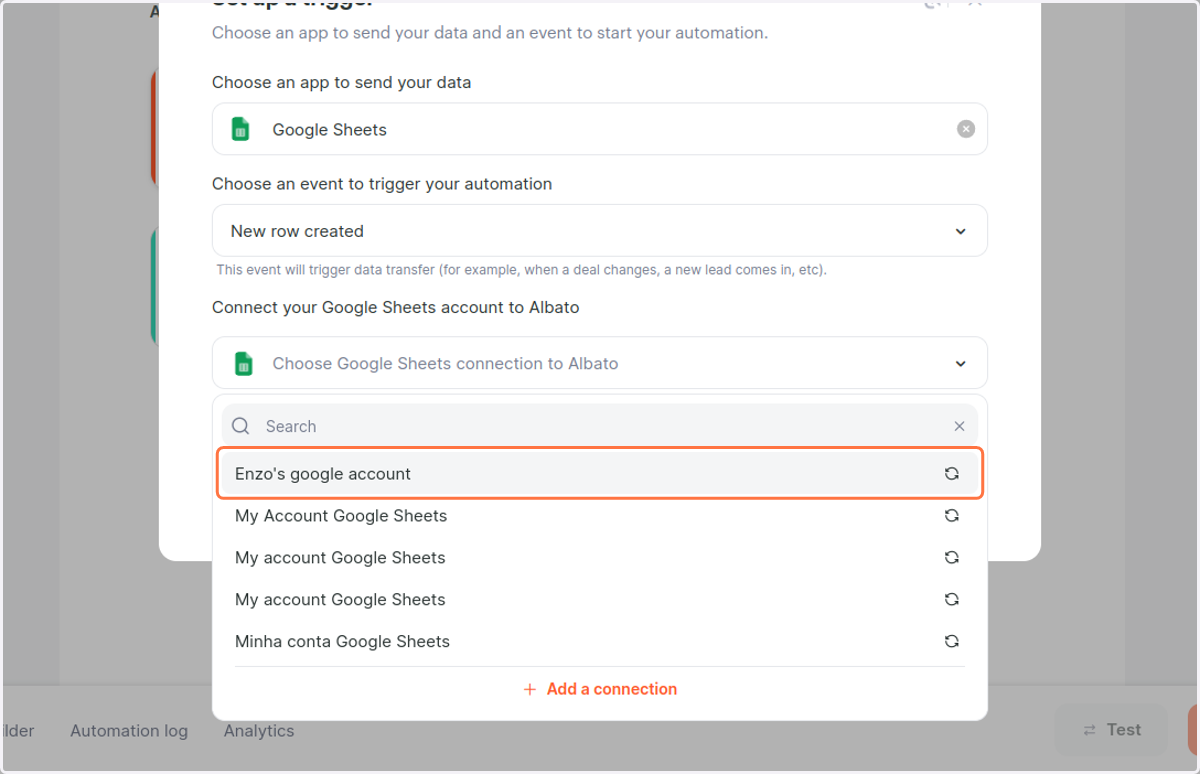Image resolution: width=1200 pixels, height=774 pixels.
Task: Click Add a connection
Action: (x=600, y=689)
